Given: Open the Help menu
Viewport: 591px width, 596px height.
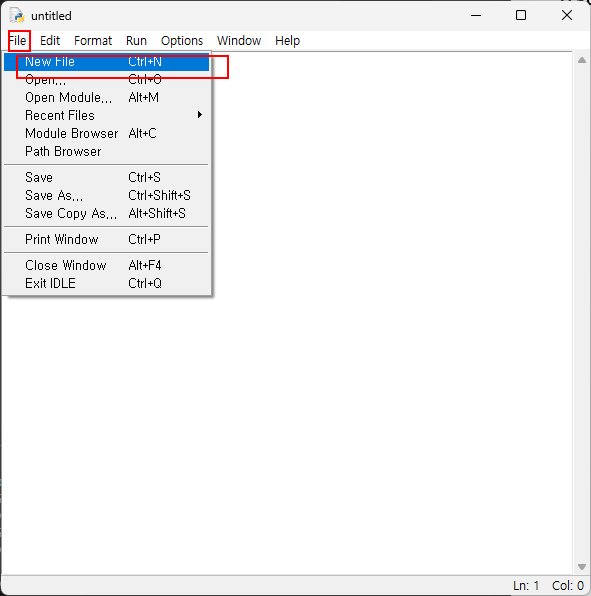Looking at the screenshot, I should pos(287,41).
